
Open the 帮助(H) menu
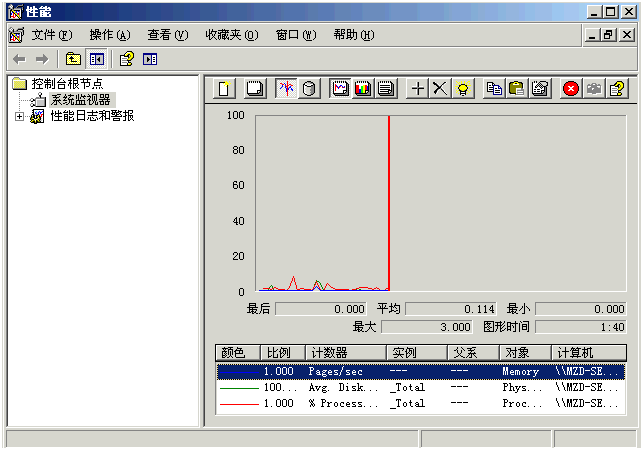coord(354,35)
